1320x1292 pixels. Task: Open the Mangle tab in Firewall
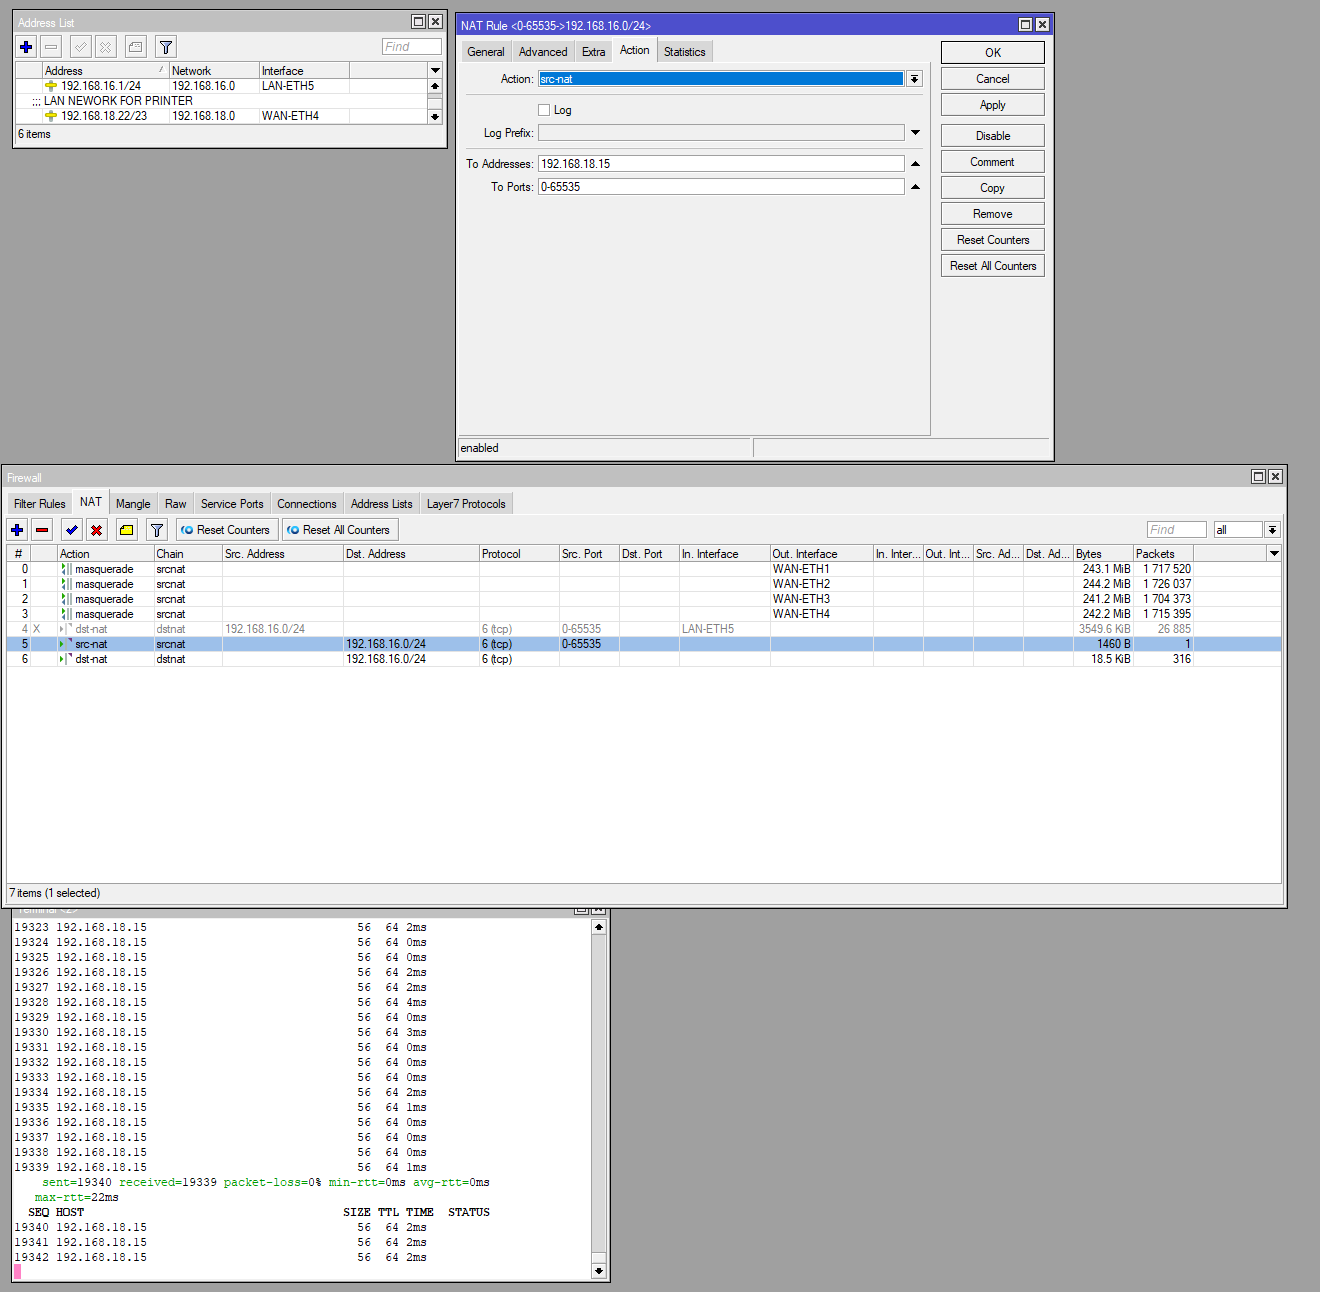pyautogui.click(x=133, y=504)
